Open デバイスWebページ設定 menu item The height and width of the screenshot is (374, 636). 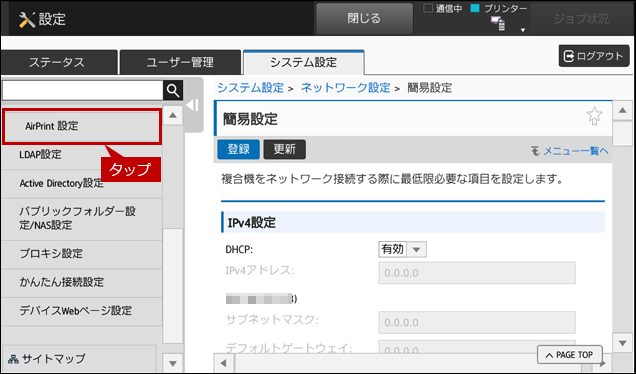coord(82,311)
